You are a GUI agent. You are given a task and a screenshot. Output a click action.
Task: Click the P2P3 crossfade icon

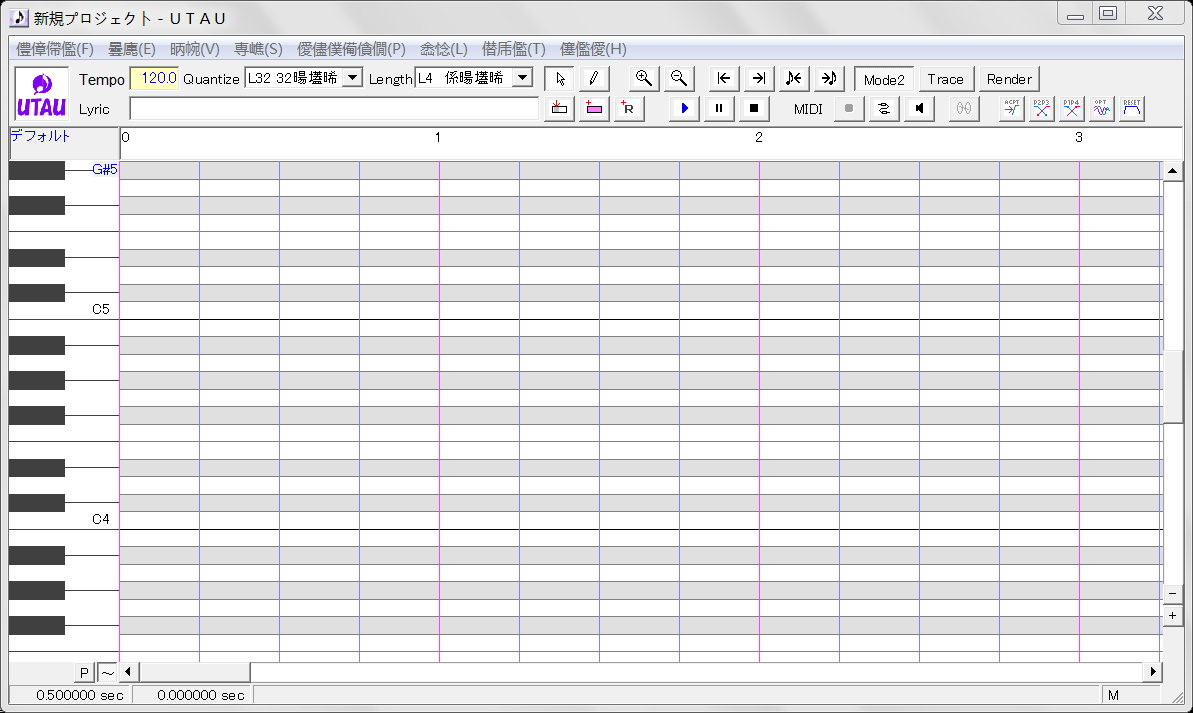point(1042,108)
